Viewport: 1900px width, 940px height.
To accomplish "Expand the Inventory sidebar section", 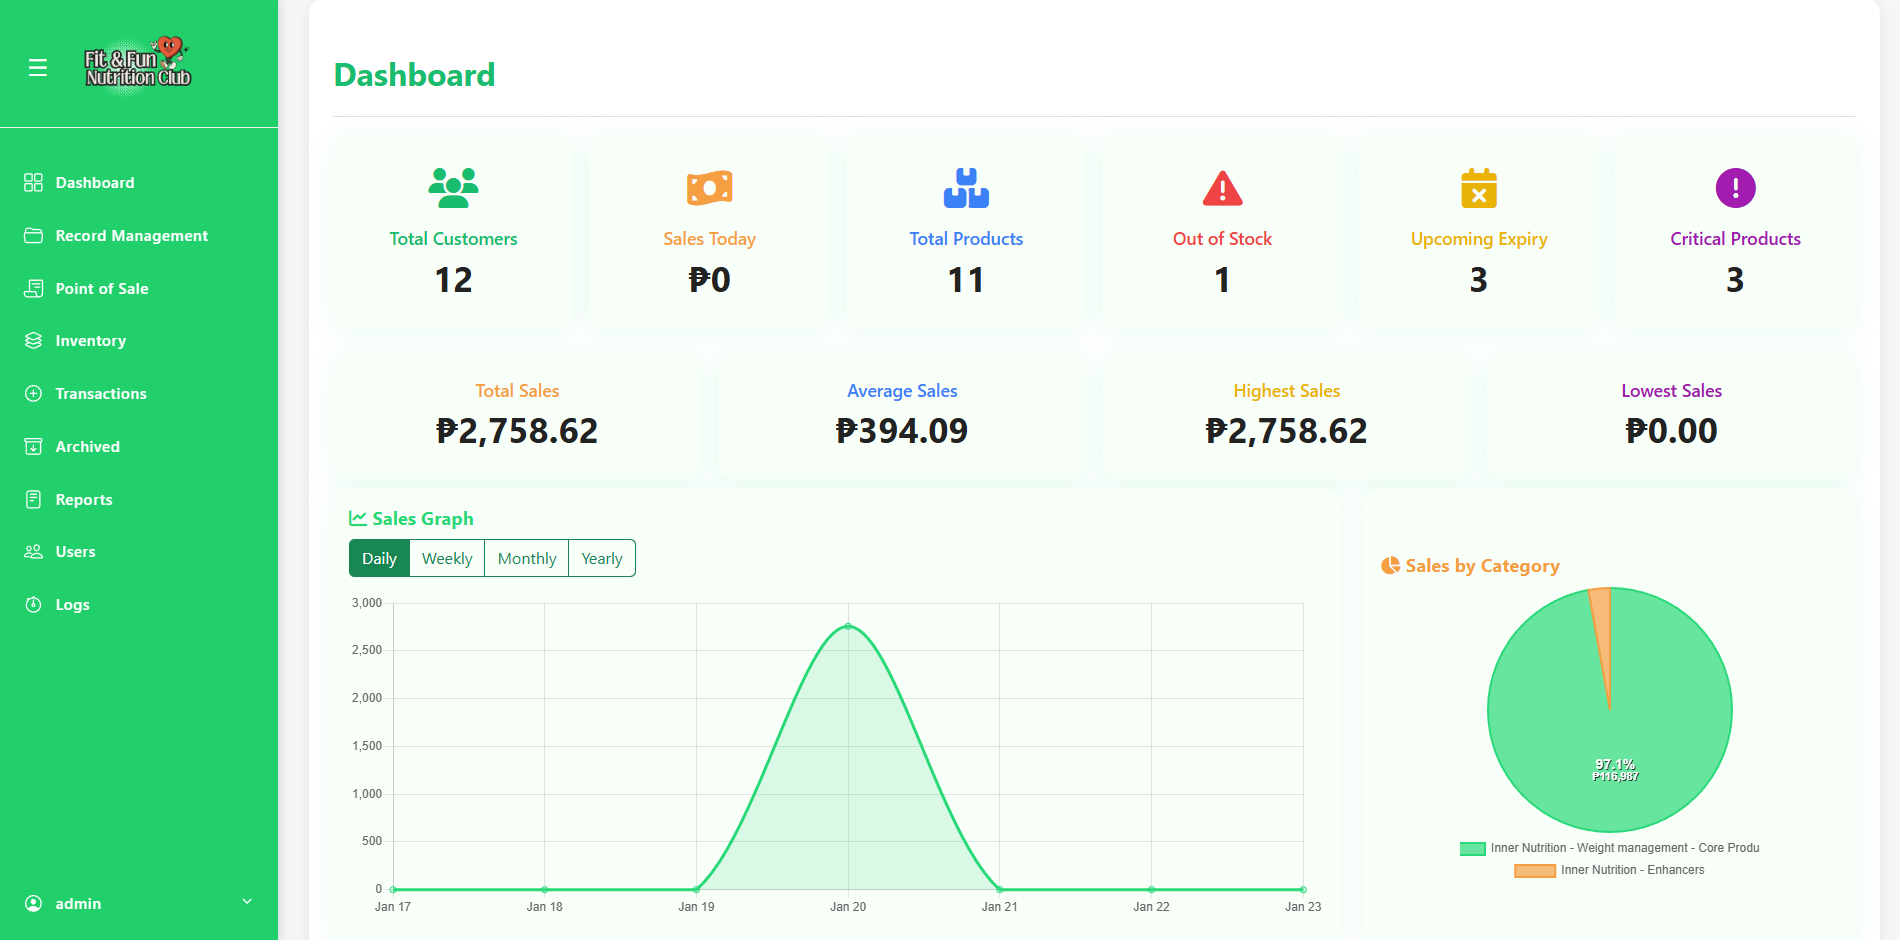I will 90,341.
